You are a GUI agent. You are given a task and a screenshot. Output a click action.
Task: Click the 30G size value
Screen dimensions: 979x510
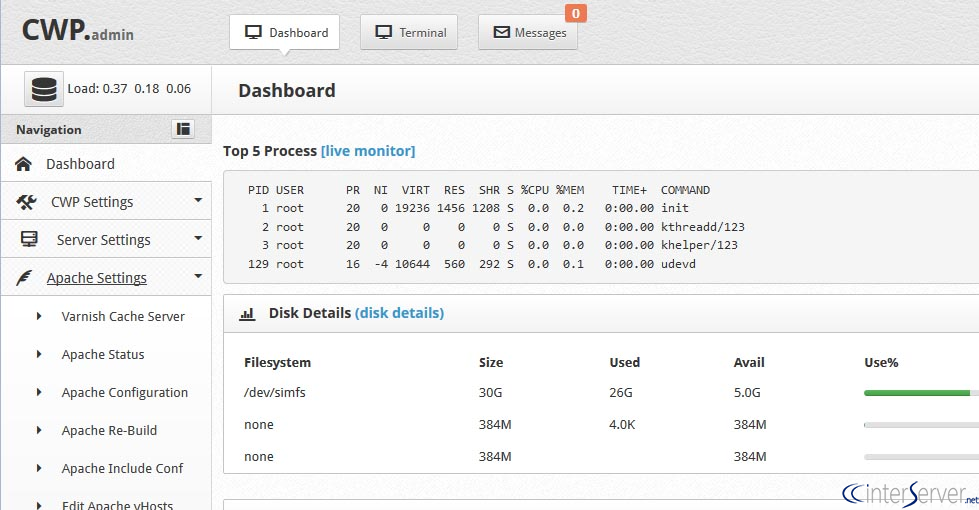(491, 393)
